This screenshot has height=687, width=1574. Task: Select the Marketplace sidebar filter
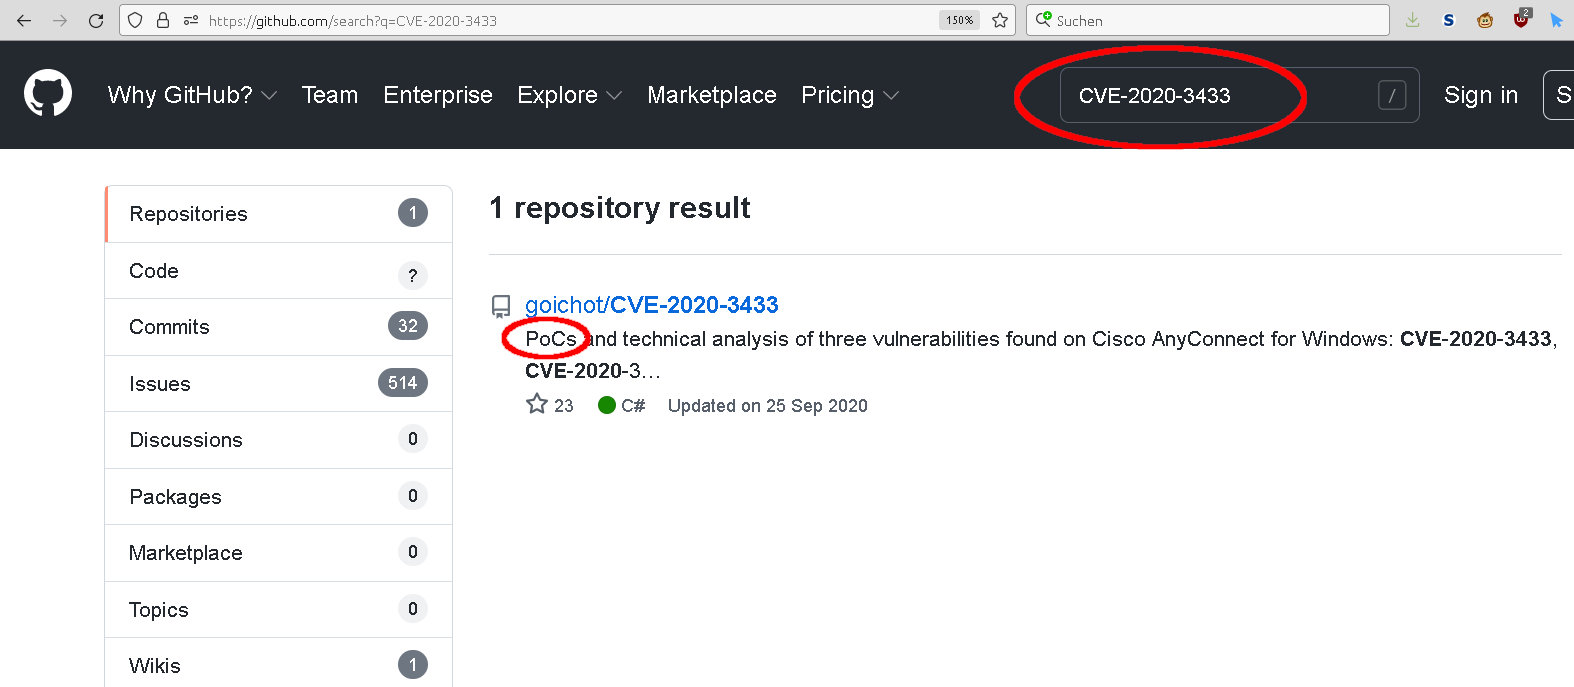pos(278,553)
